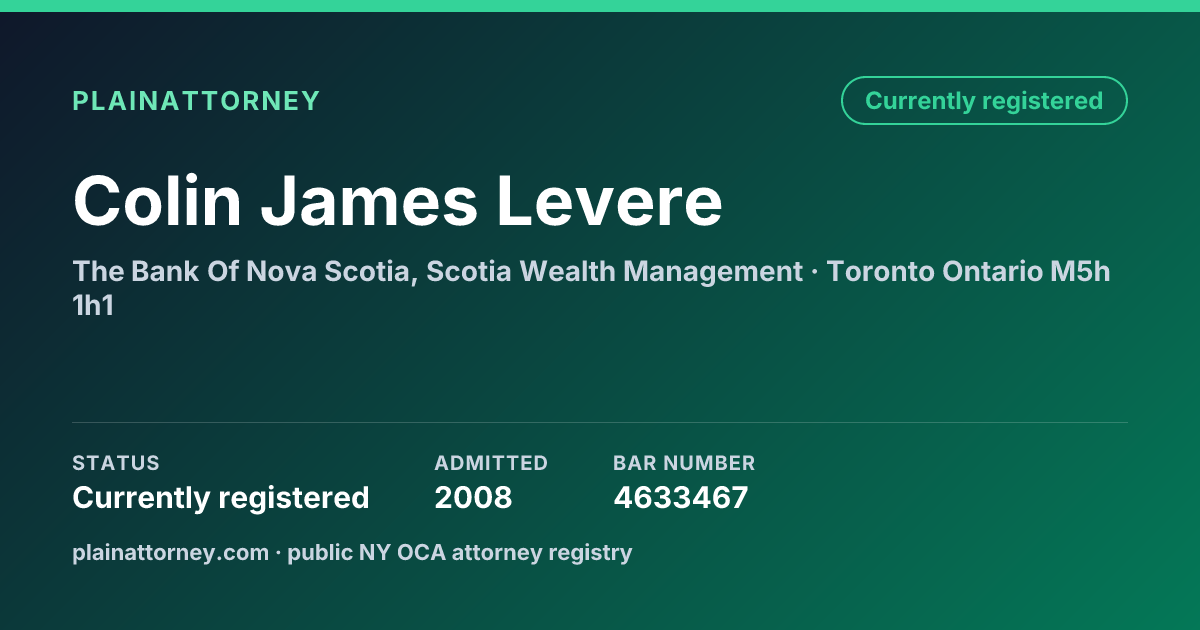The image size is (1200, 630).
Task: Open the plainattorney.com footer link
Action: click(171, 552)
